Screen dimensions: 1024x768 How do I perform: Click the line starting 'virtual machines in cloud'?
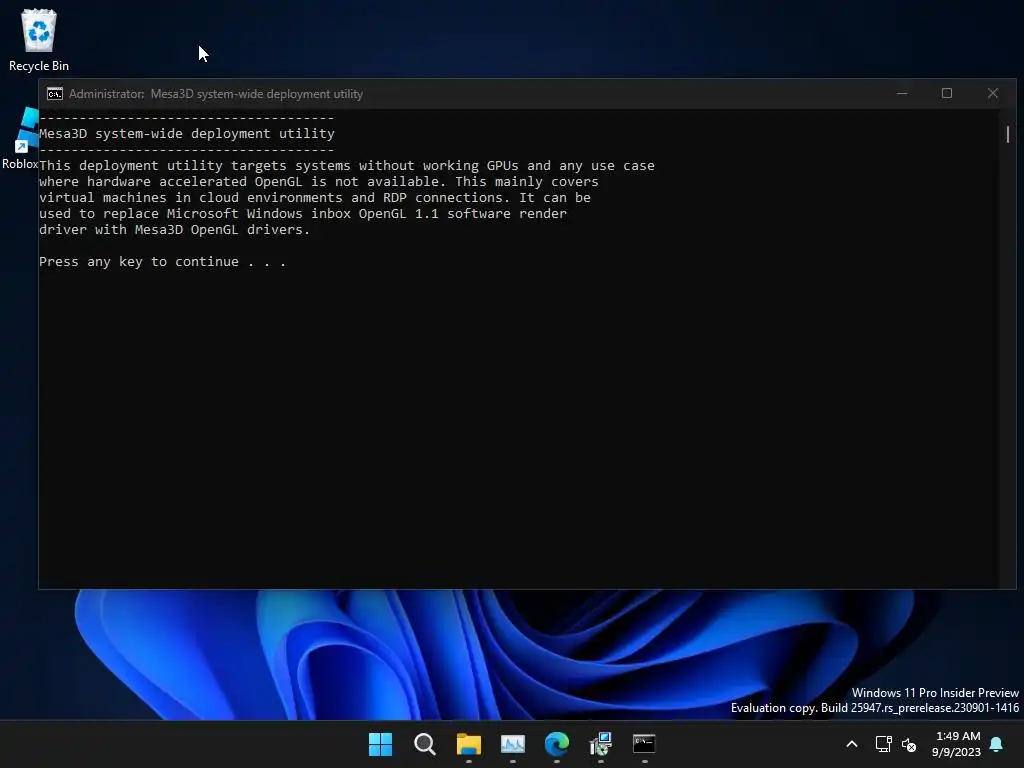click(315, 198)
